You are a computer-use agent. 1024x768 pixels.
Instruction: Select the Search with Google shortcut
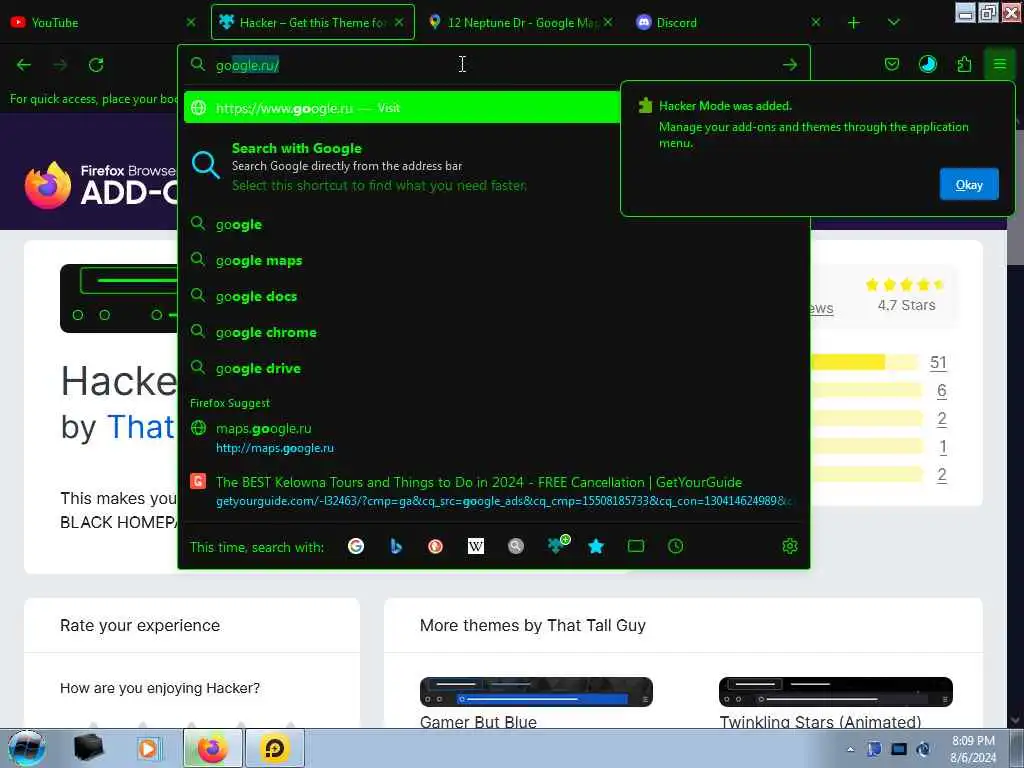[x=402, y=167]
